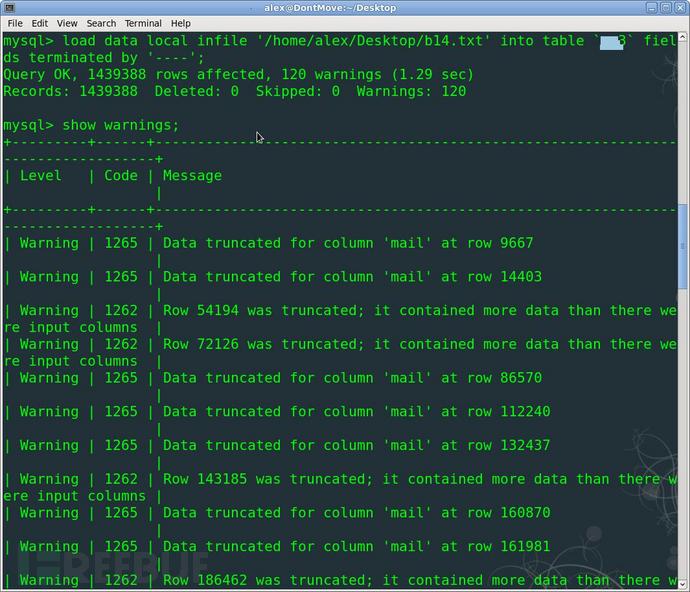Maximize the terminal window
The height and width of the screenshot is (592, 690).
pos(665,7)
